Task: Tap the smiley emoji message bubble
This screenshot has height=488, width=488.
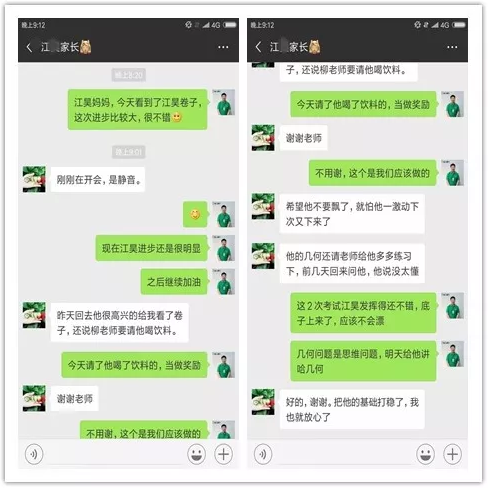Action: pos(196,214)
